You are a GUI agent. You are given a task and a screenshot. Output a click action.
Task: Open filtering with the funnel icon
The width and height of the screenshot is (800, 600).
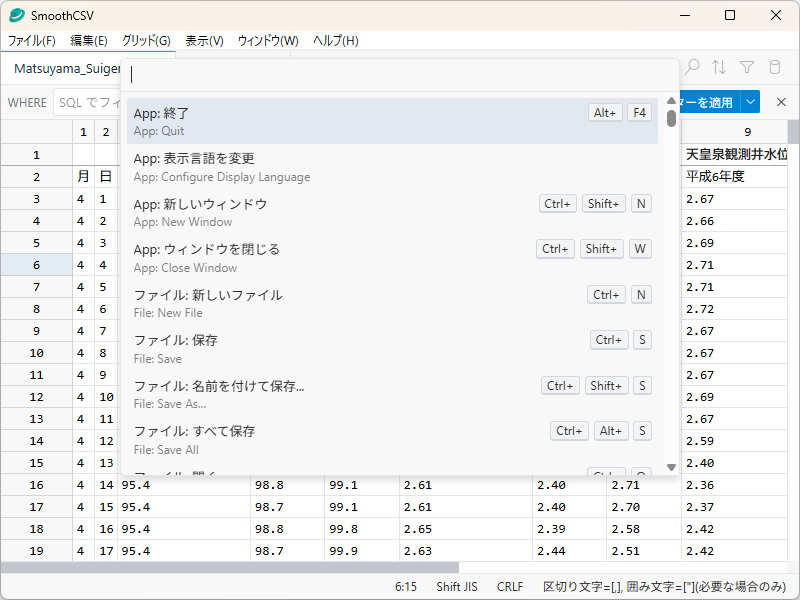point(746,67)
